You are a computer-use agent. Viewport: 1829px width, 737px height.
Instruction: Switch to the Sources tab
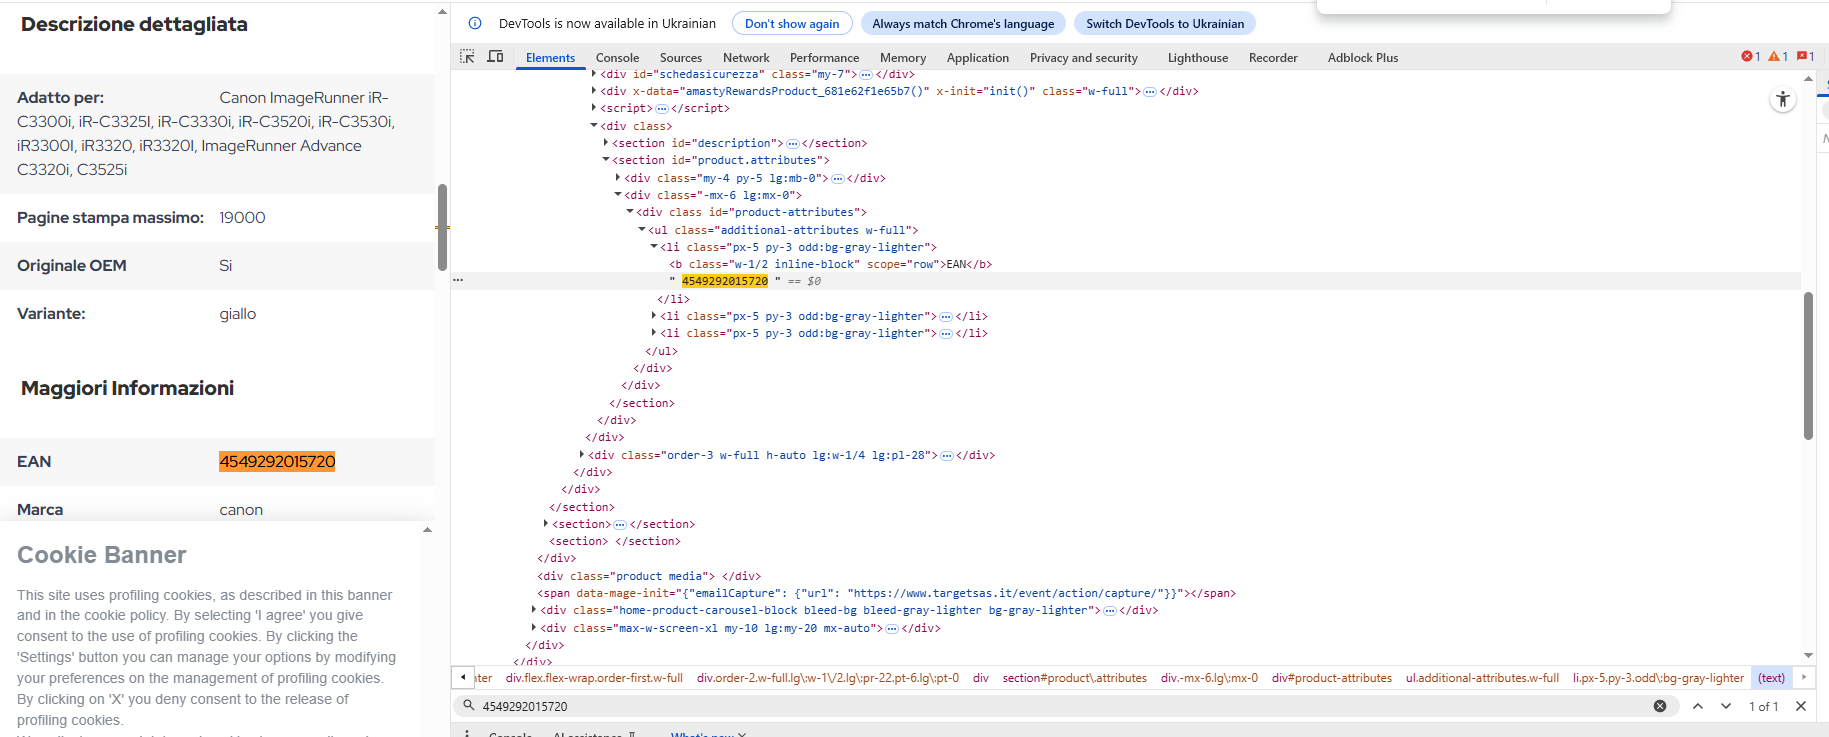coord(681,58)
